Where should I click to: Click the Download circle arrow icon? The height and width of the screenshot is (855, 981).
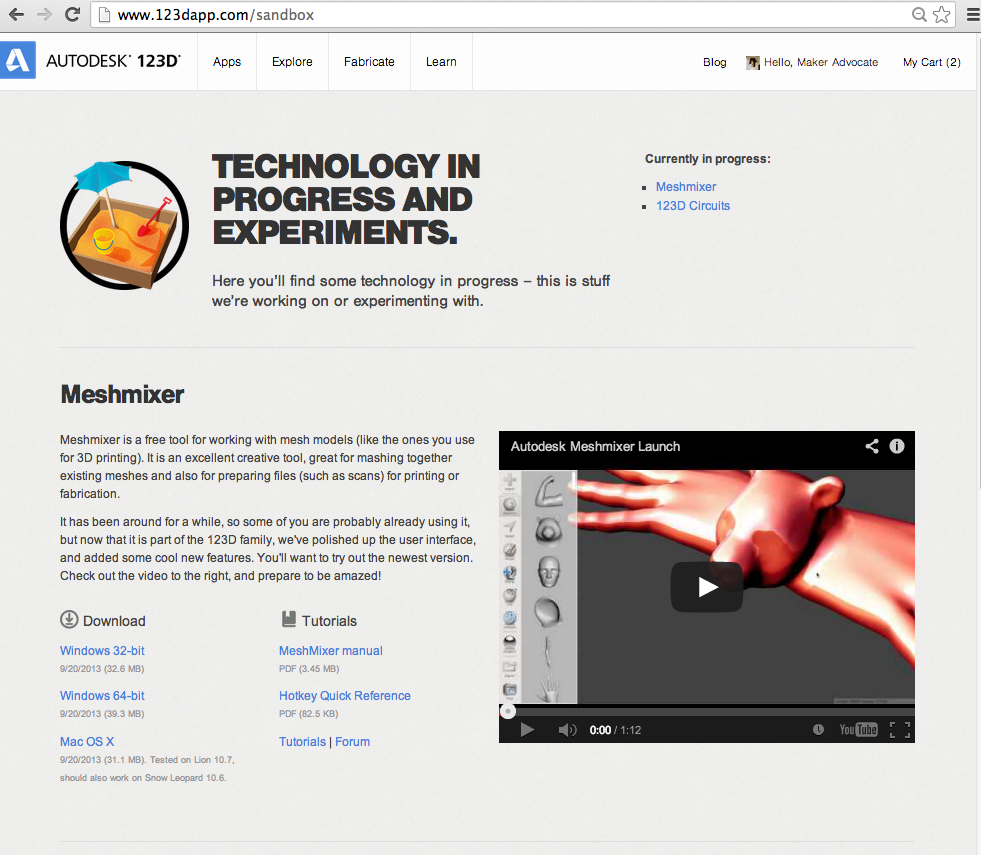coord(69,619)
